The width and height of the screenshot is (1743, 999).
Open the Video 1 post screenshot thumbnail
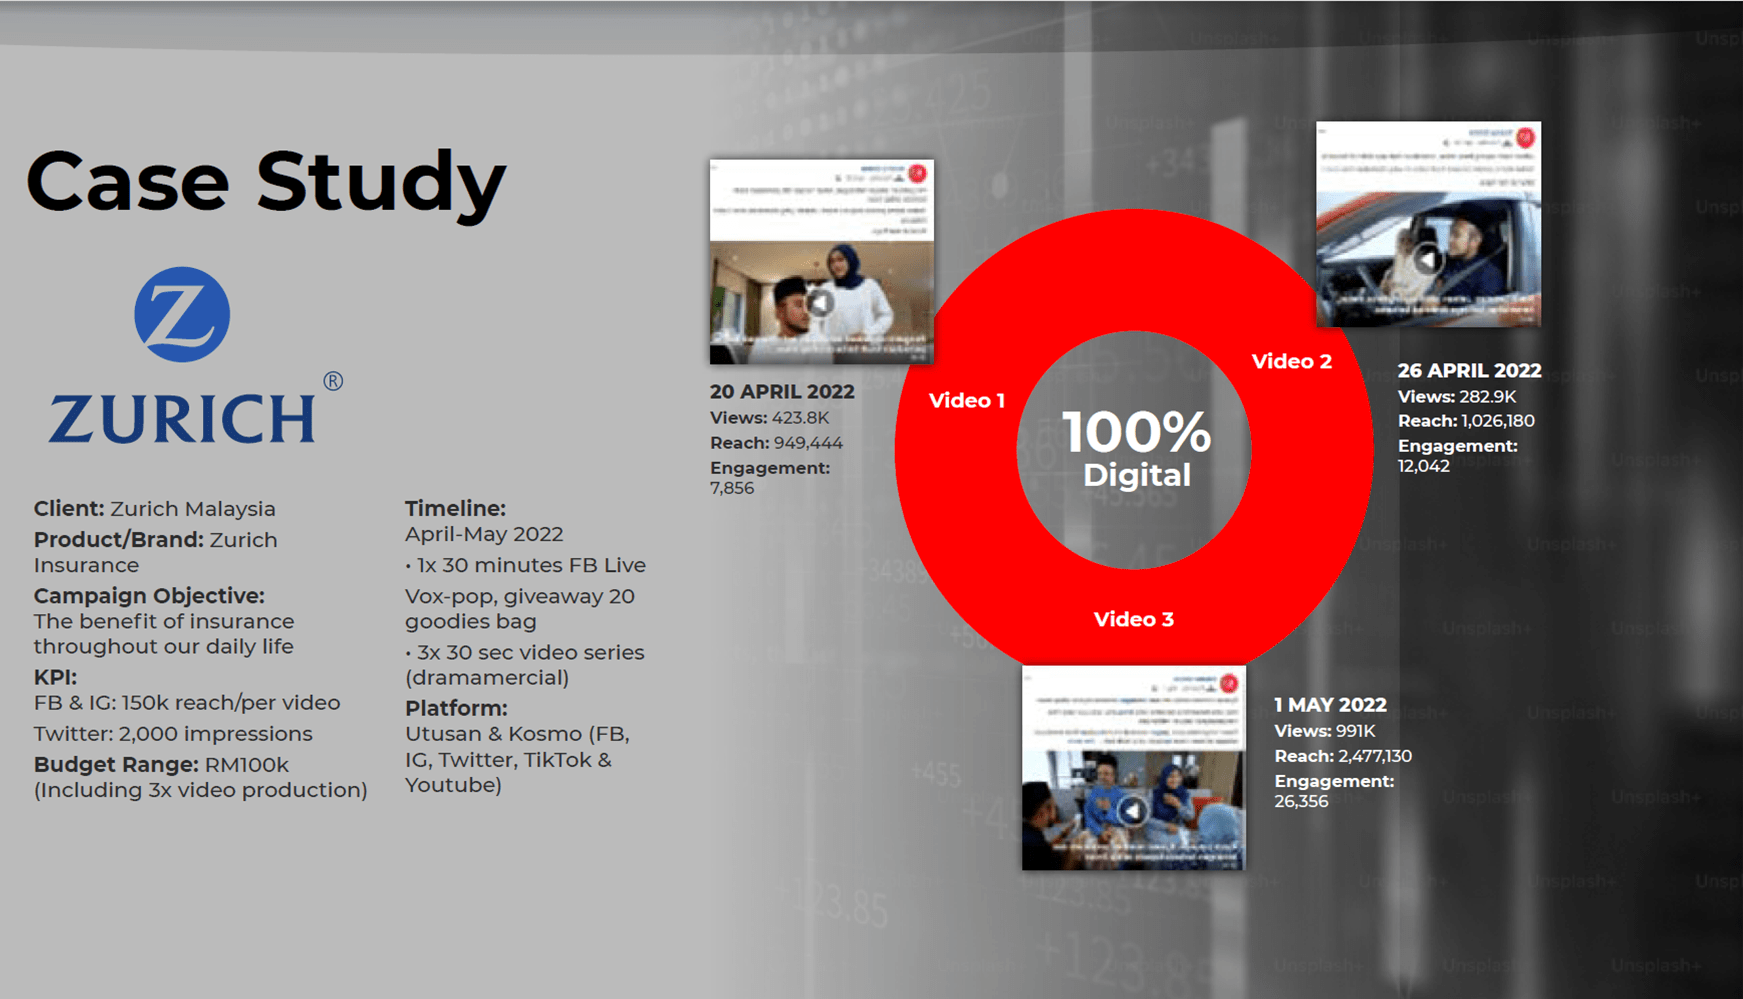(822, 261)
